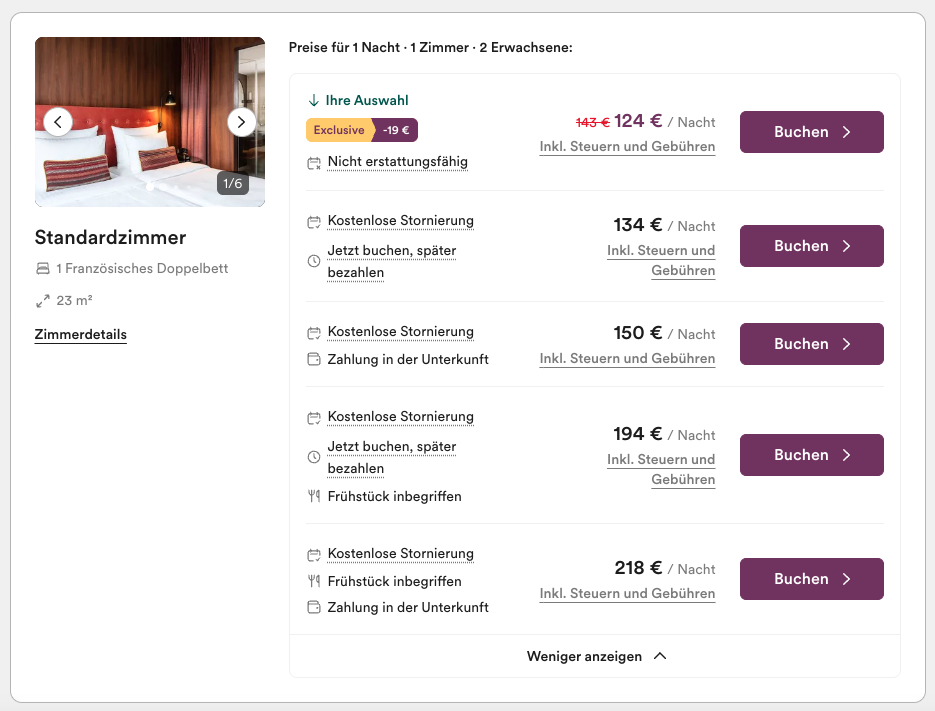Click the room size icon next to 23 m²
This screenshot has height=711, width=935.
(43, 301)
